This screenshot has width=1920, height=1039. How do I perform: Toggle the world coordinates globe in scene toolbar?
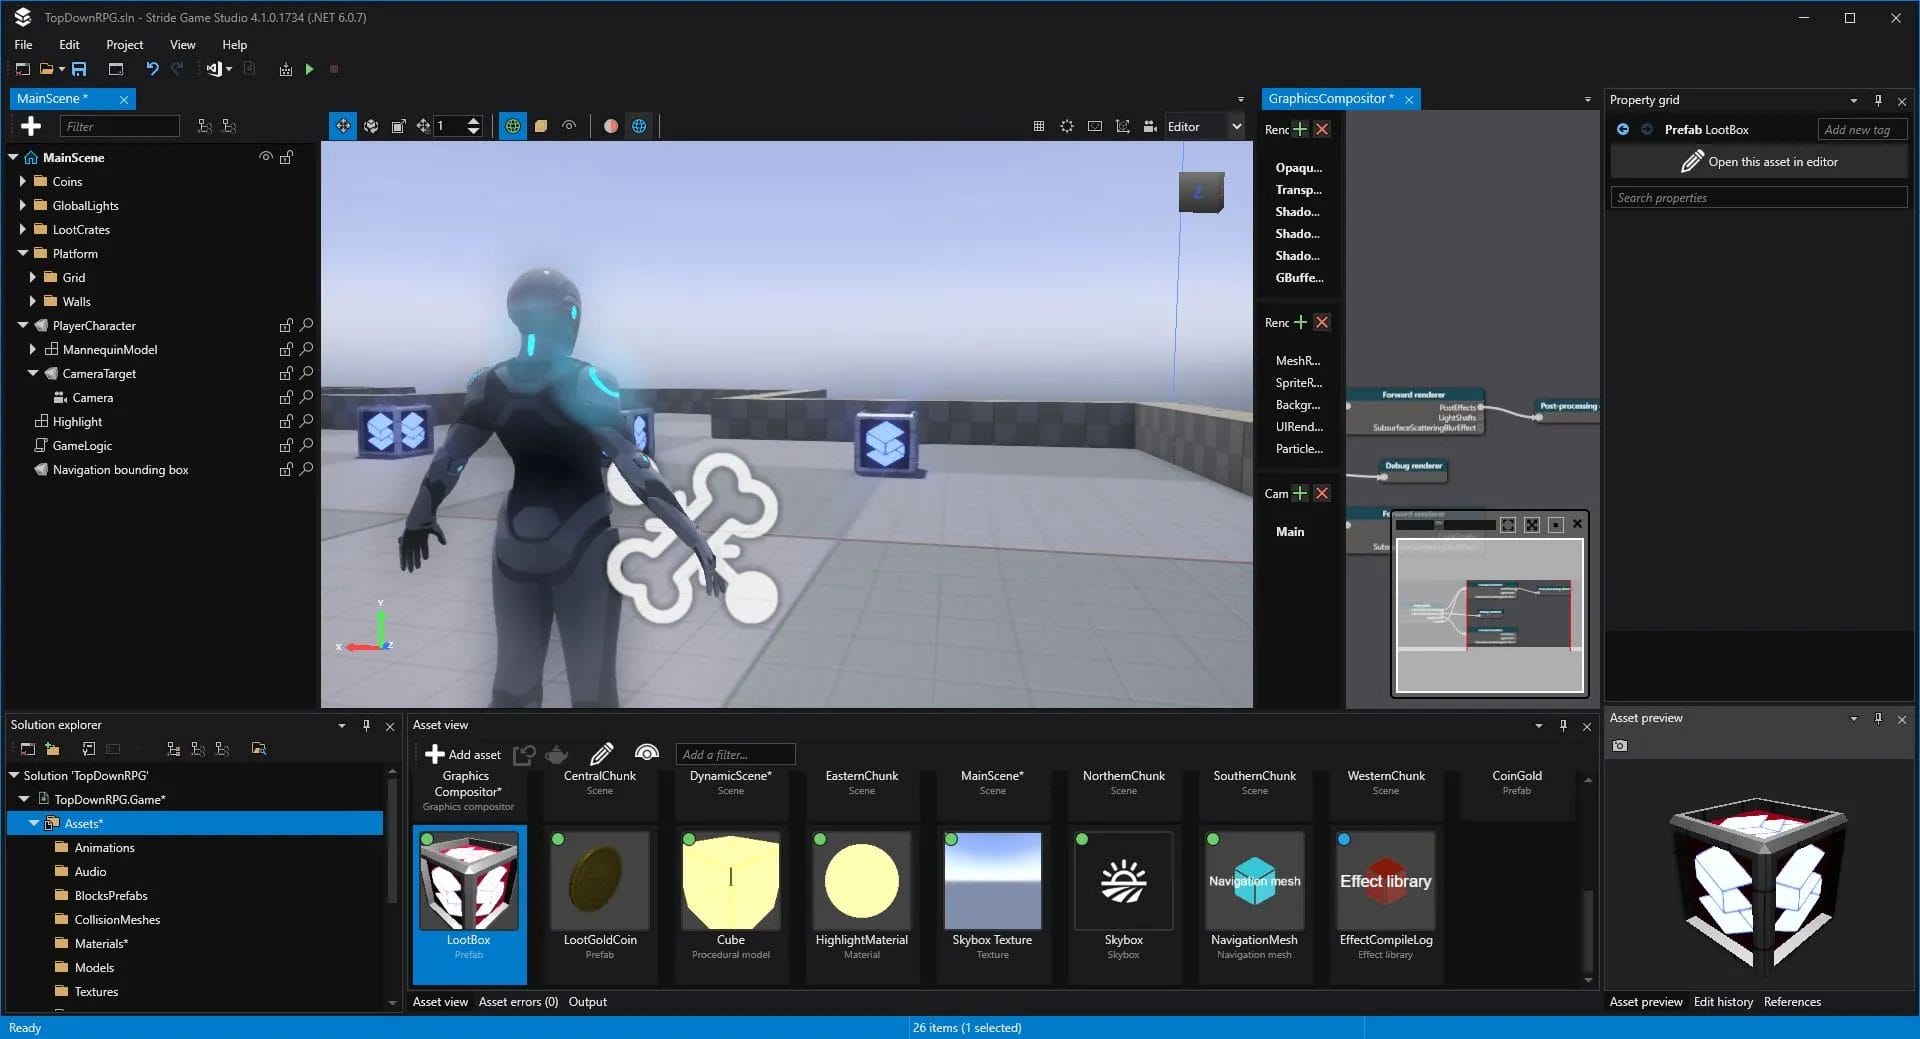513,126
